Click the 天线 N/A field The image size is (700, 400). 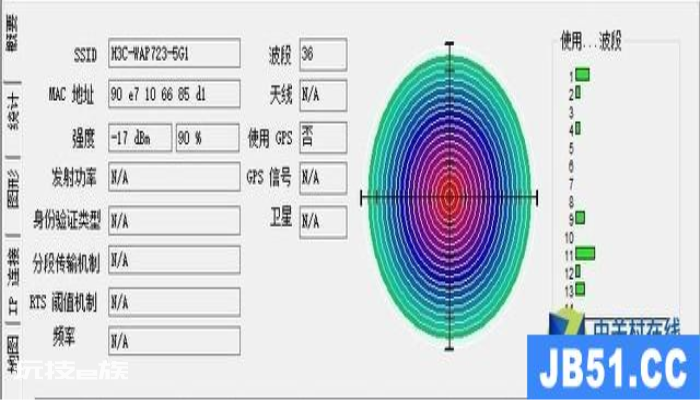(323, 95)
